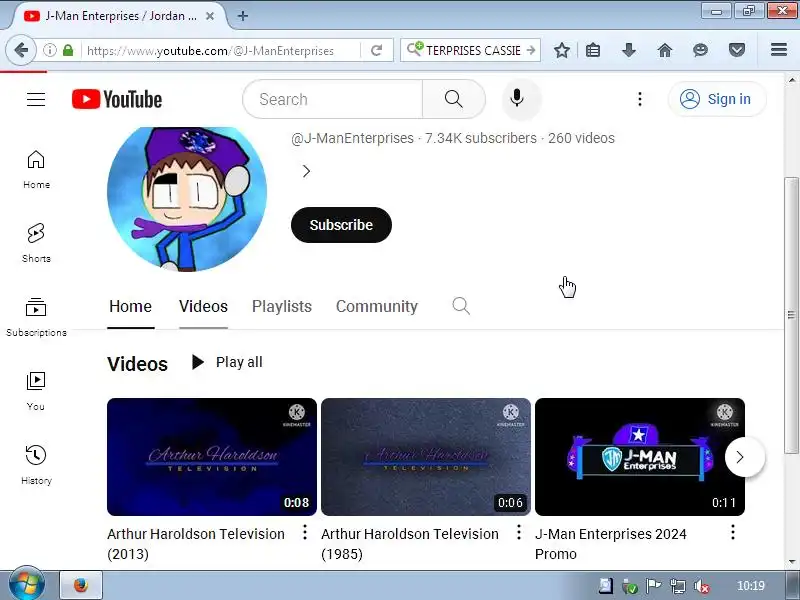Open Subscriptions in the sidebar
This screenshot has height=600, width=800.
pos(36,317)
